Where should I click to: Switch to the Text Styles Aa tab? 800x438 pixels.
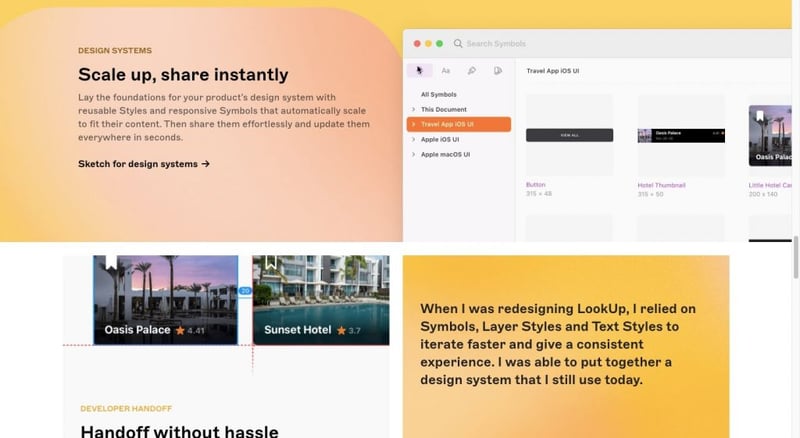tap(445, 70)
